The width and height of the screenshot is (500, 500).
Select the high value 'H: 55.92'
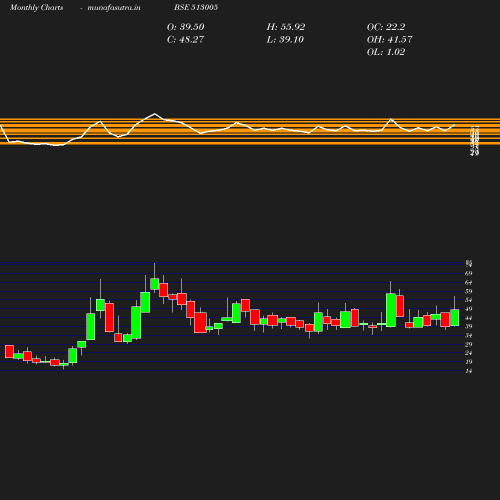point(286,27)
